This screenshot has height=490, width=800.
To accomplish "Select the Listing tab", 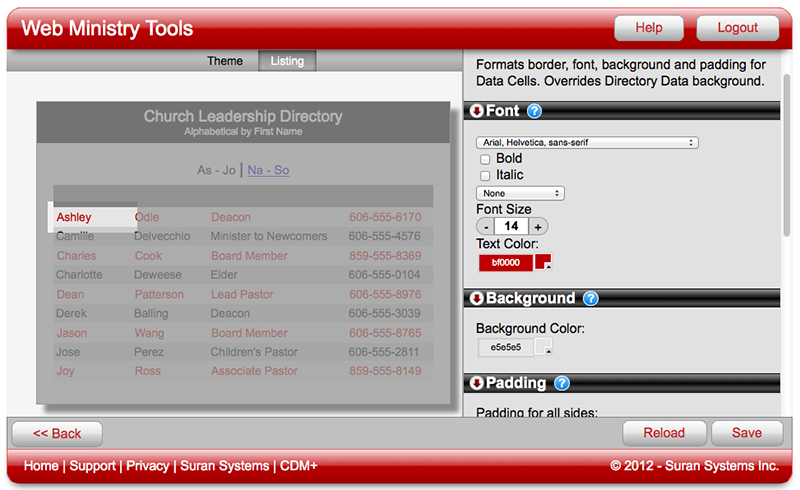I will point(287,61).
